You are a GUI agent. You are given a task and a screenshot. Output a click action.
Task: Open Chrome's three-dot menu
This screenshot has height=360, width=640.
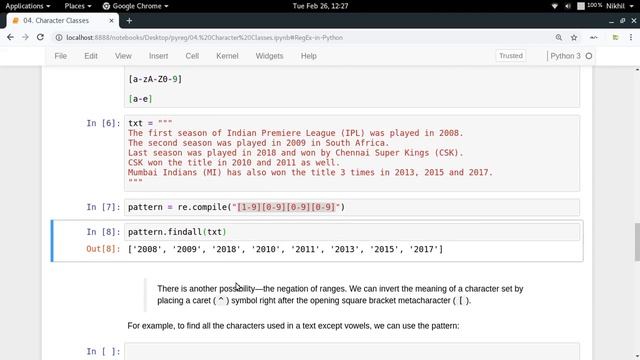pyautogui.click(x=631, y=37)
